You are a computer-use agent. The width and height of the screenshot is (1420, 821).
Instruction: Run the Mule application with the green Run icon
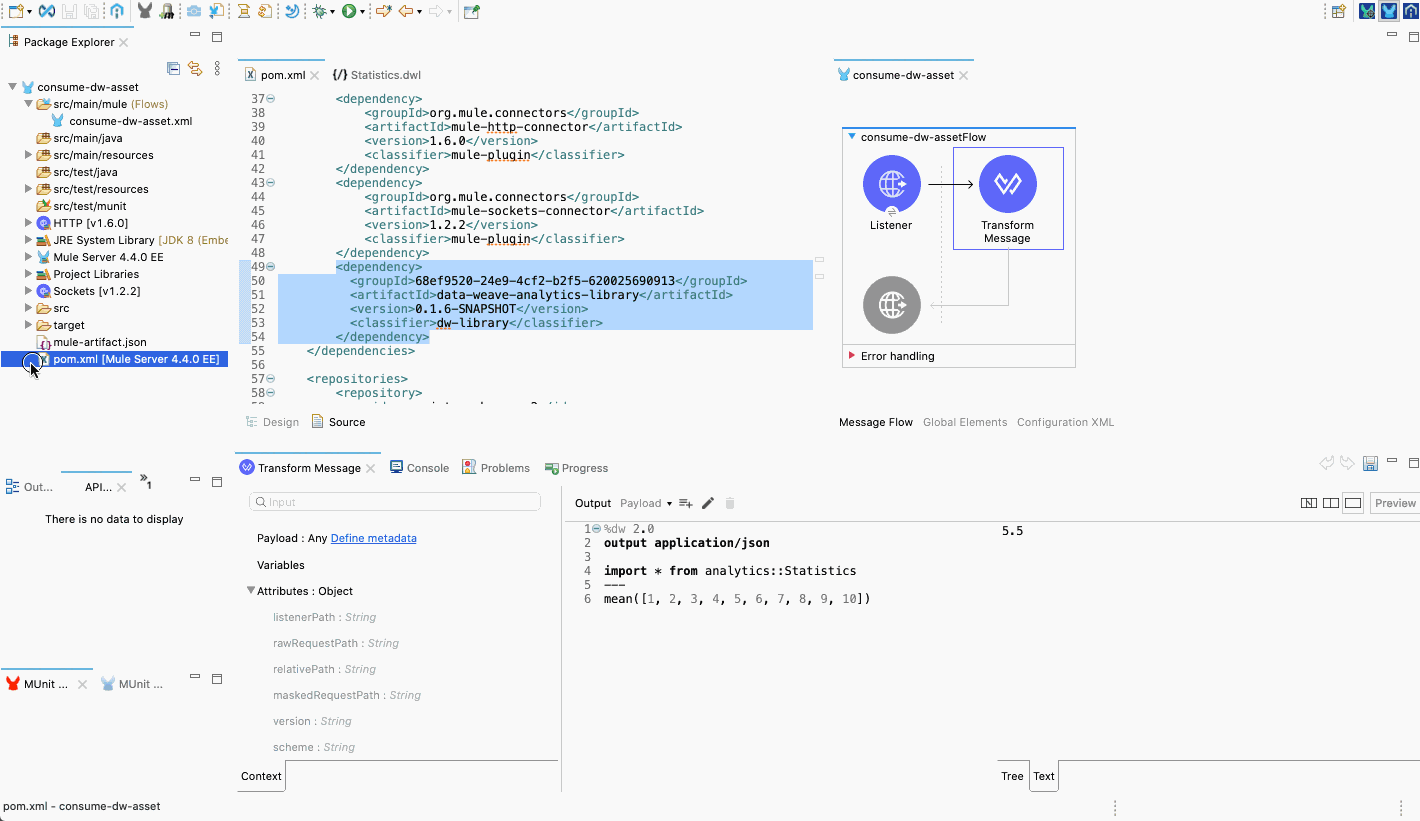(349, 11)
